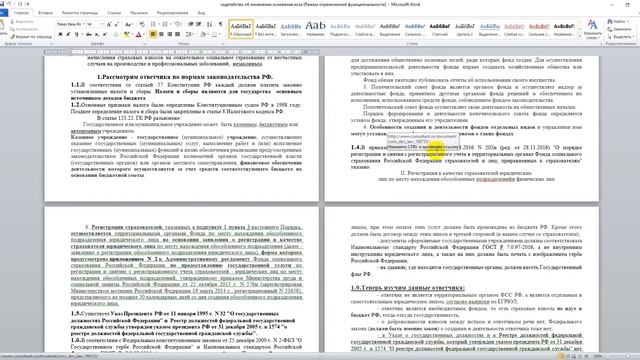Click Формат по образцу button
Viewport: 640px width, 360px height.
[31, 36]
